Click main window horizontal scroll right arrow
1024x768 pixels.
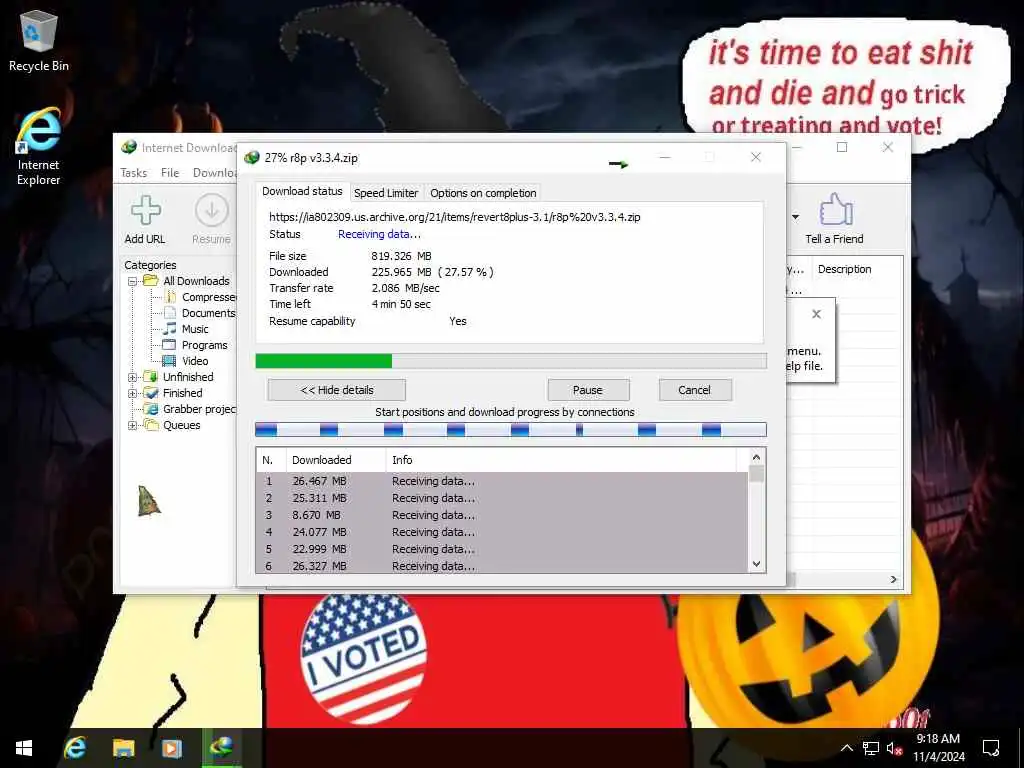(x=894, y=579)
